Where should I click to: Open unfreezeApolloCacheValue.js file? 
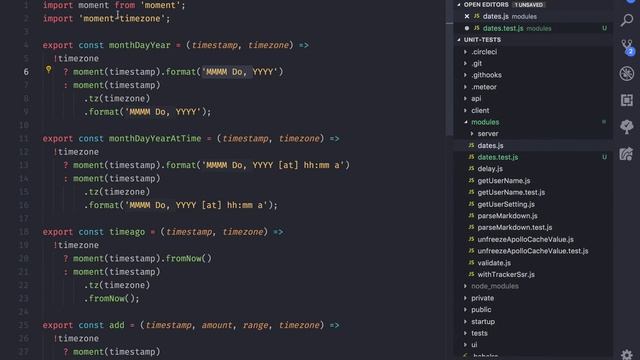coord(525,239)
